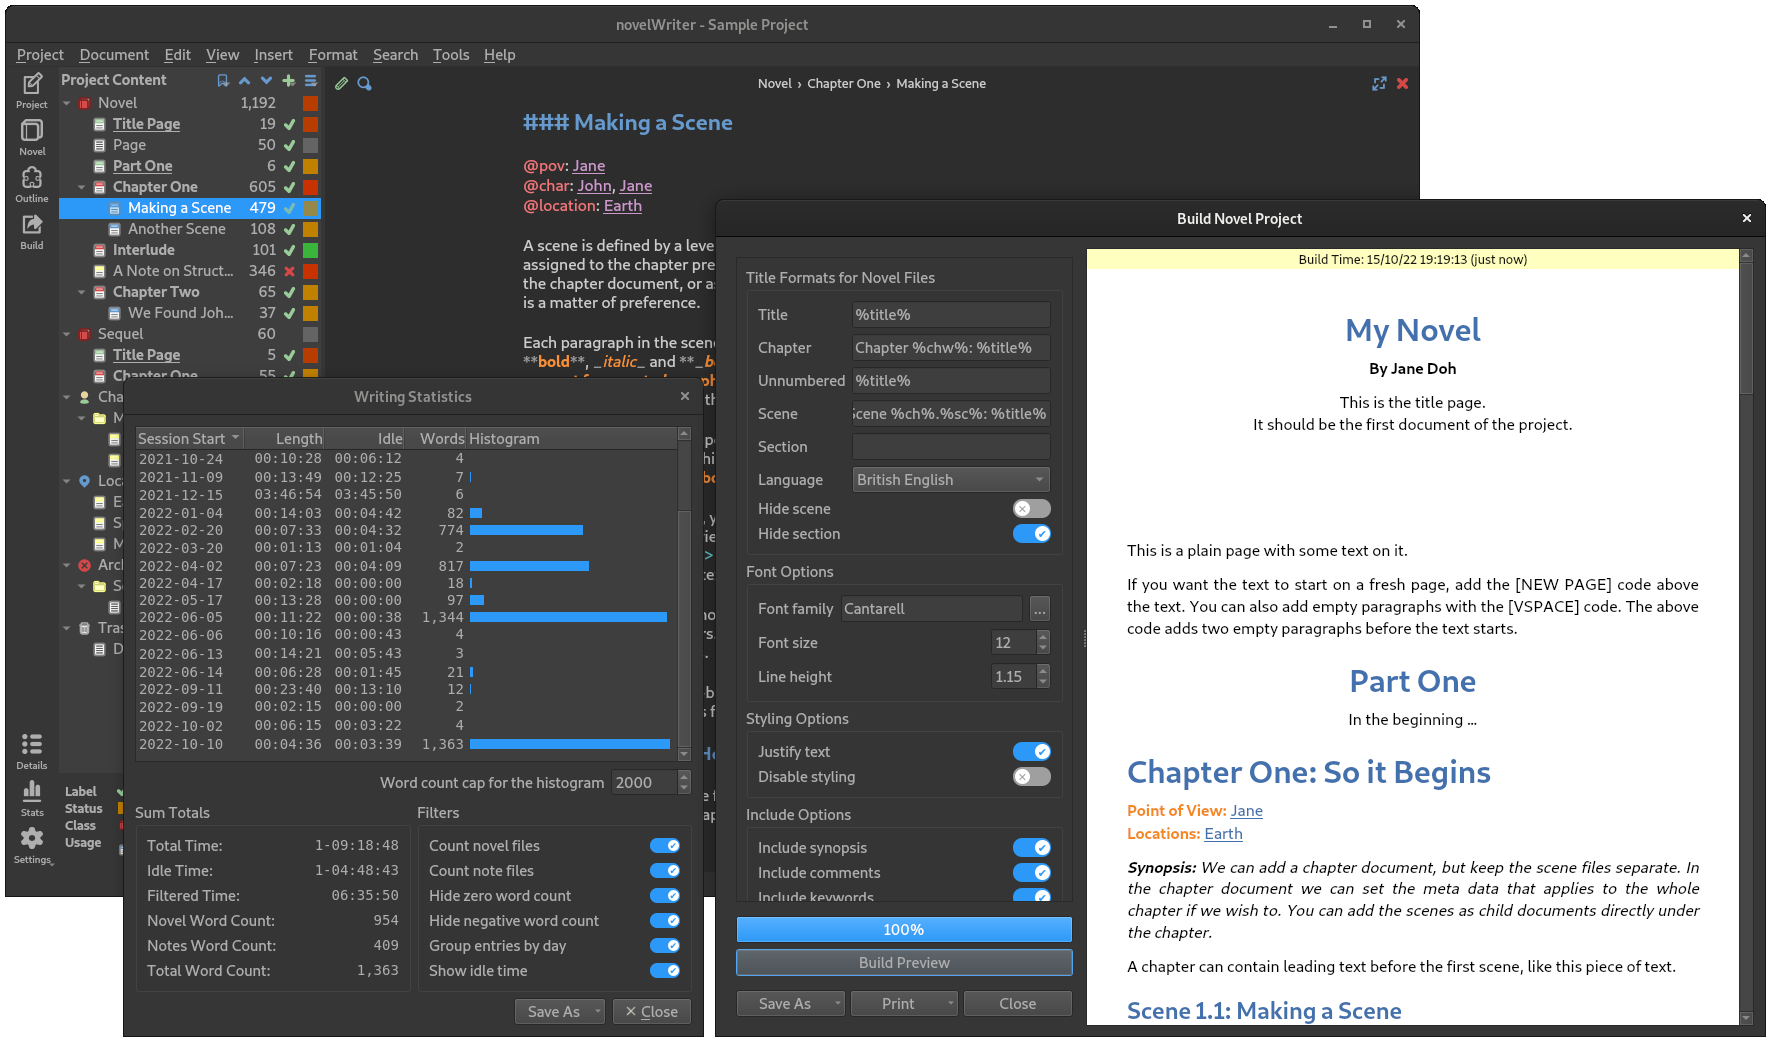
Task: Open the Document menu
Action: [x=114, y=55]
